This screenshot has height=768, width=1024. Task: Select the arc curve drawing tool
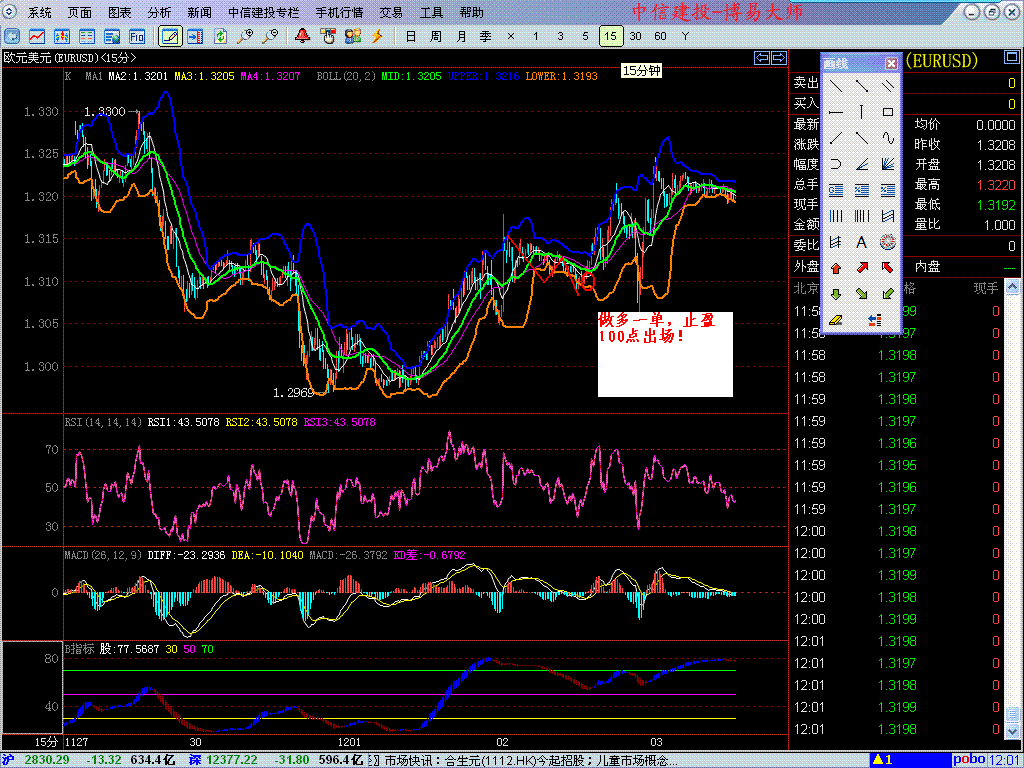[836, 164]
